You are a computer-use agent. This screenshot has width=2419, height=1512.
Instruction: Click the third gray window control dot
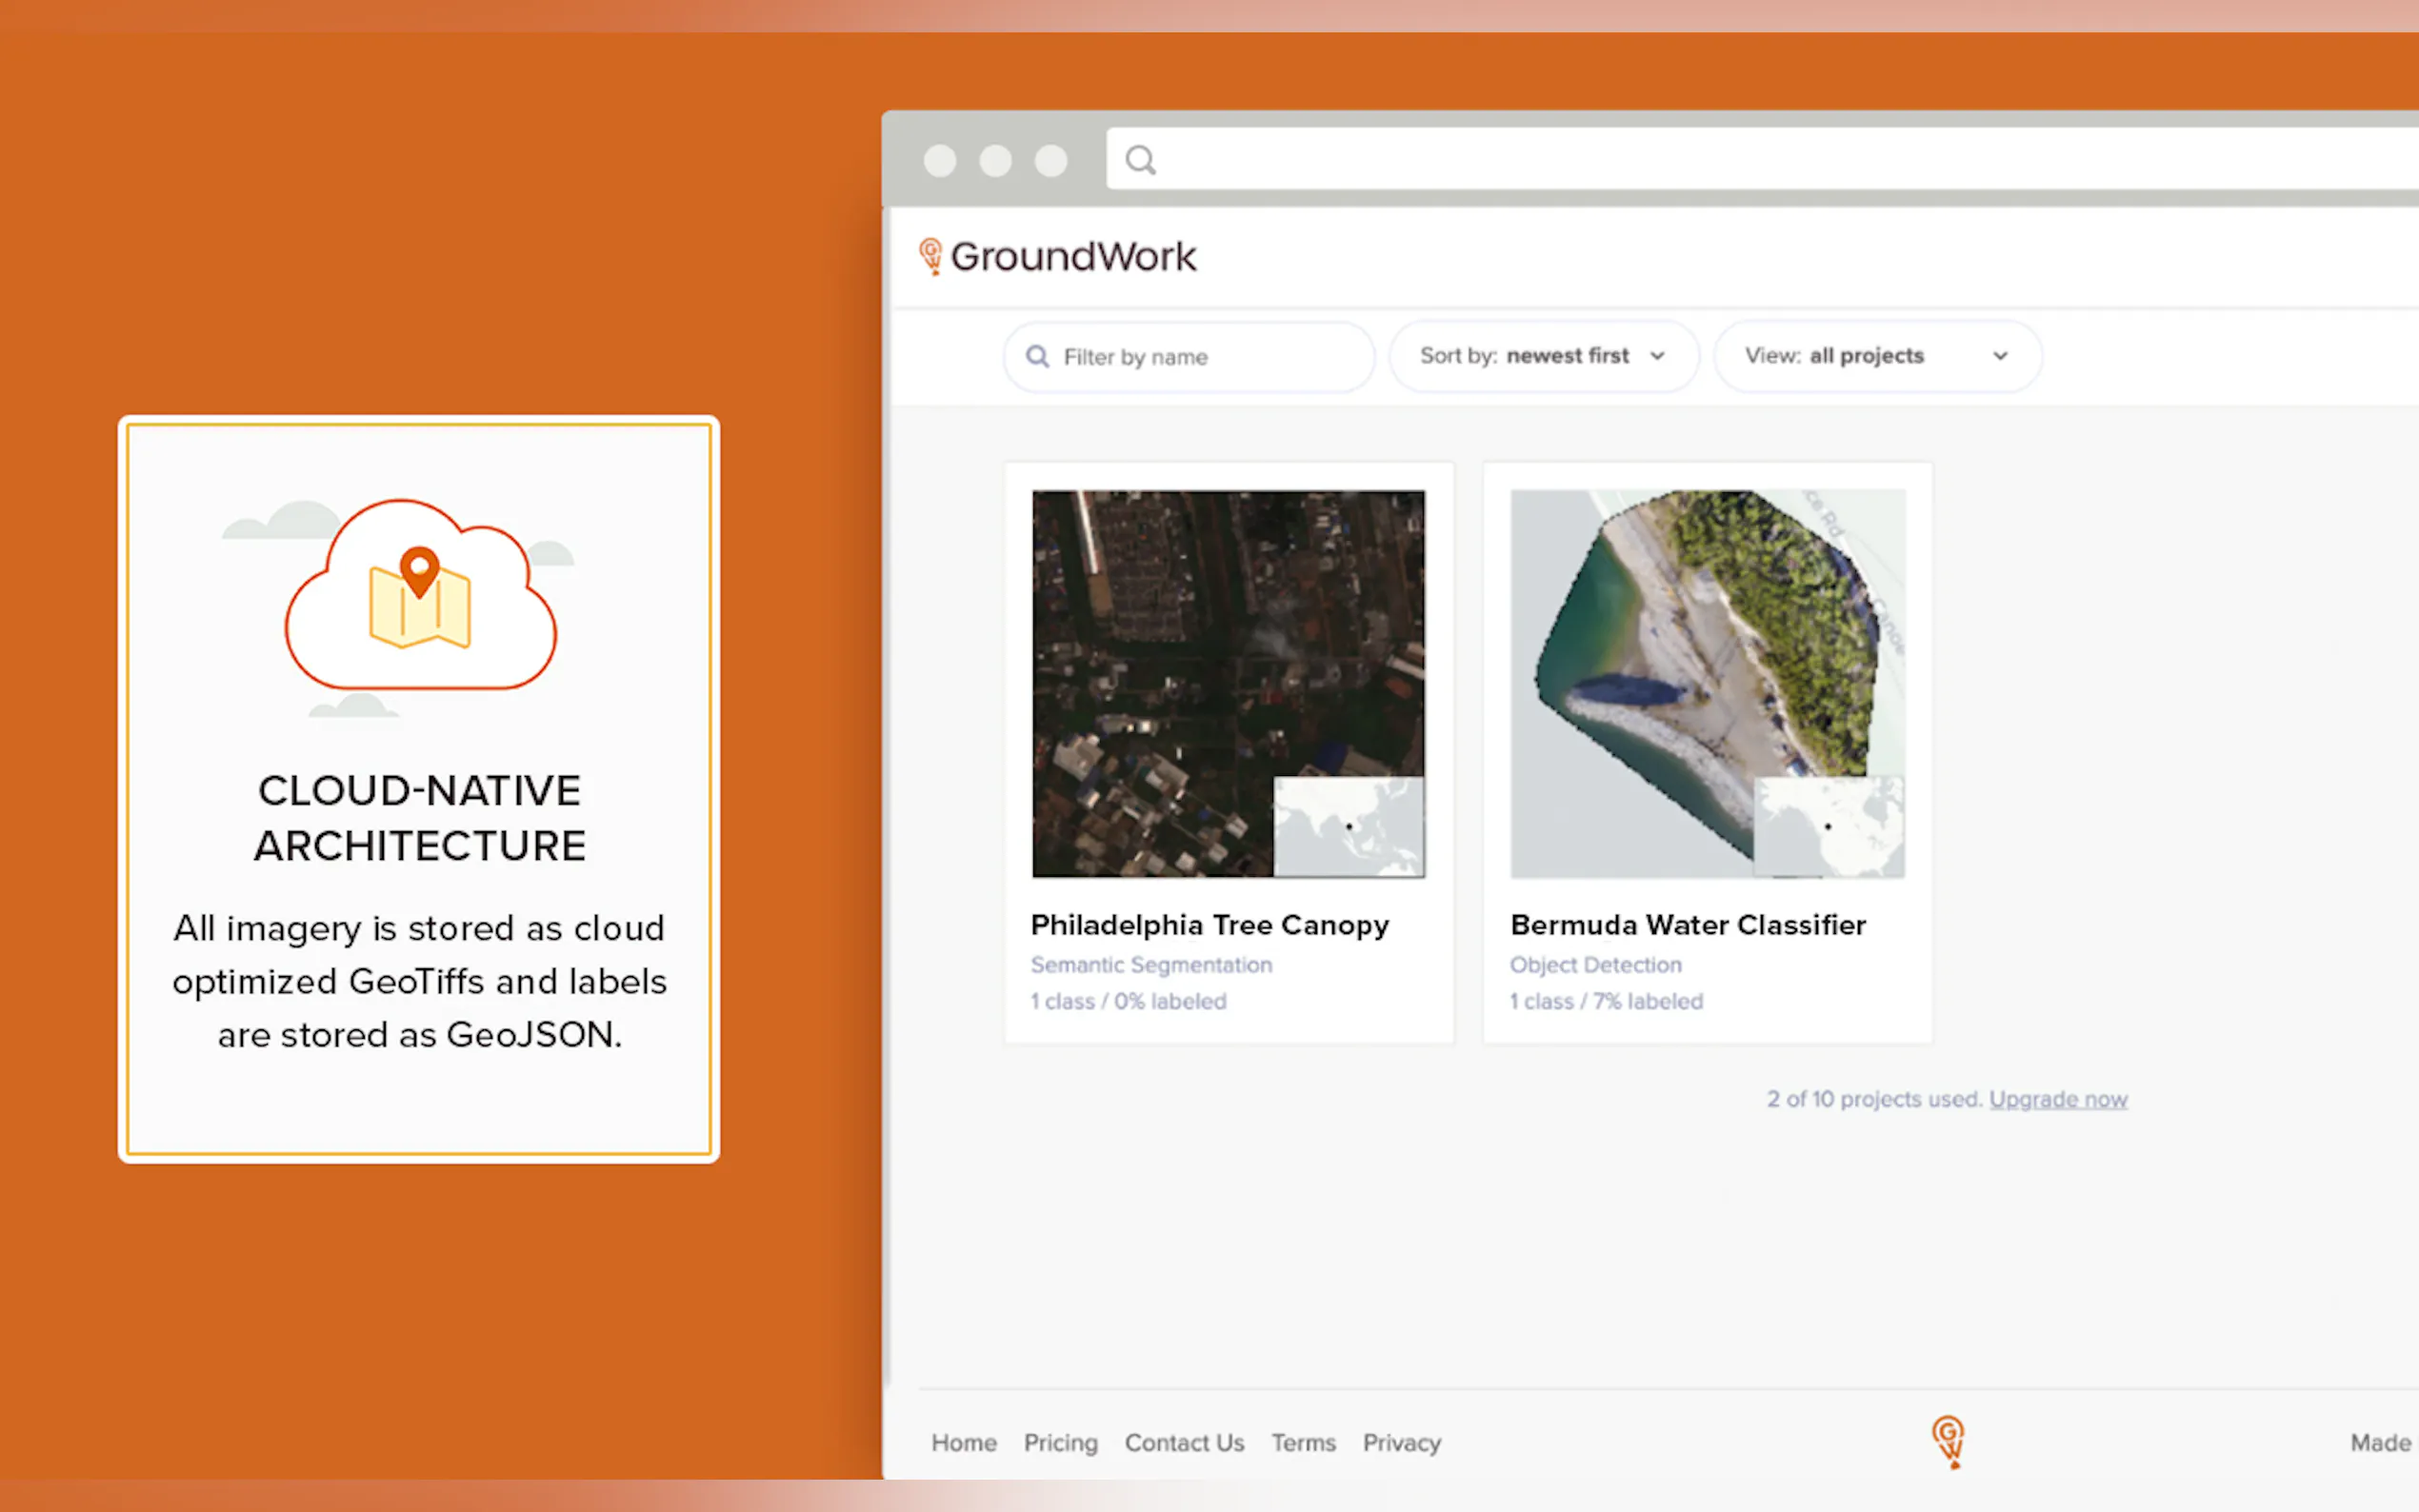(1050, 161)
